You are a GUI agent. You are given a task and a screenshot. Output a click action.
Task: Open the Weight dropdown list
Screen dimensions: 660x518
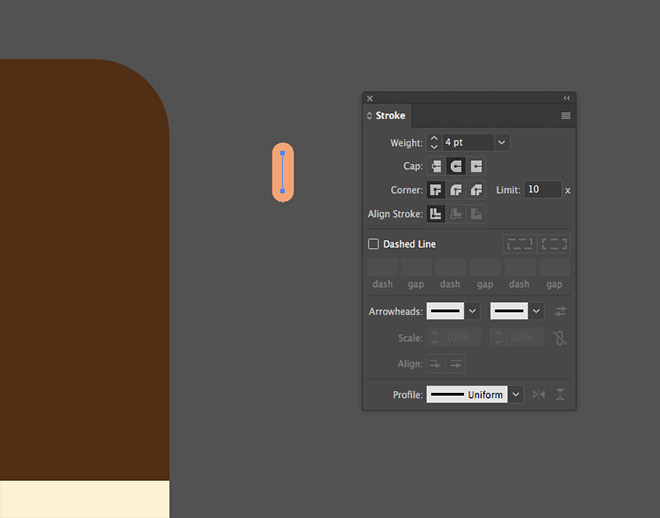502,143
